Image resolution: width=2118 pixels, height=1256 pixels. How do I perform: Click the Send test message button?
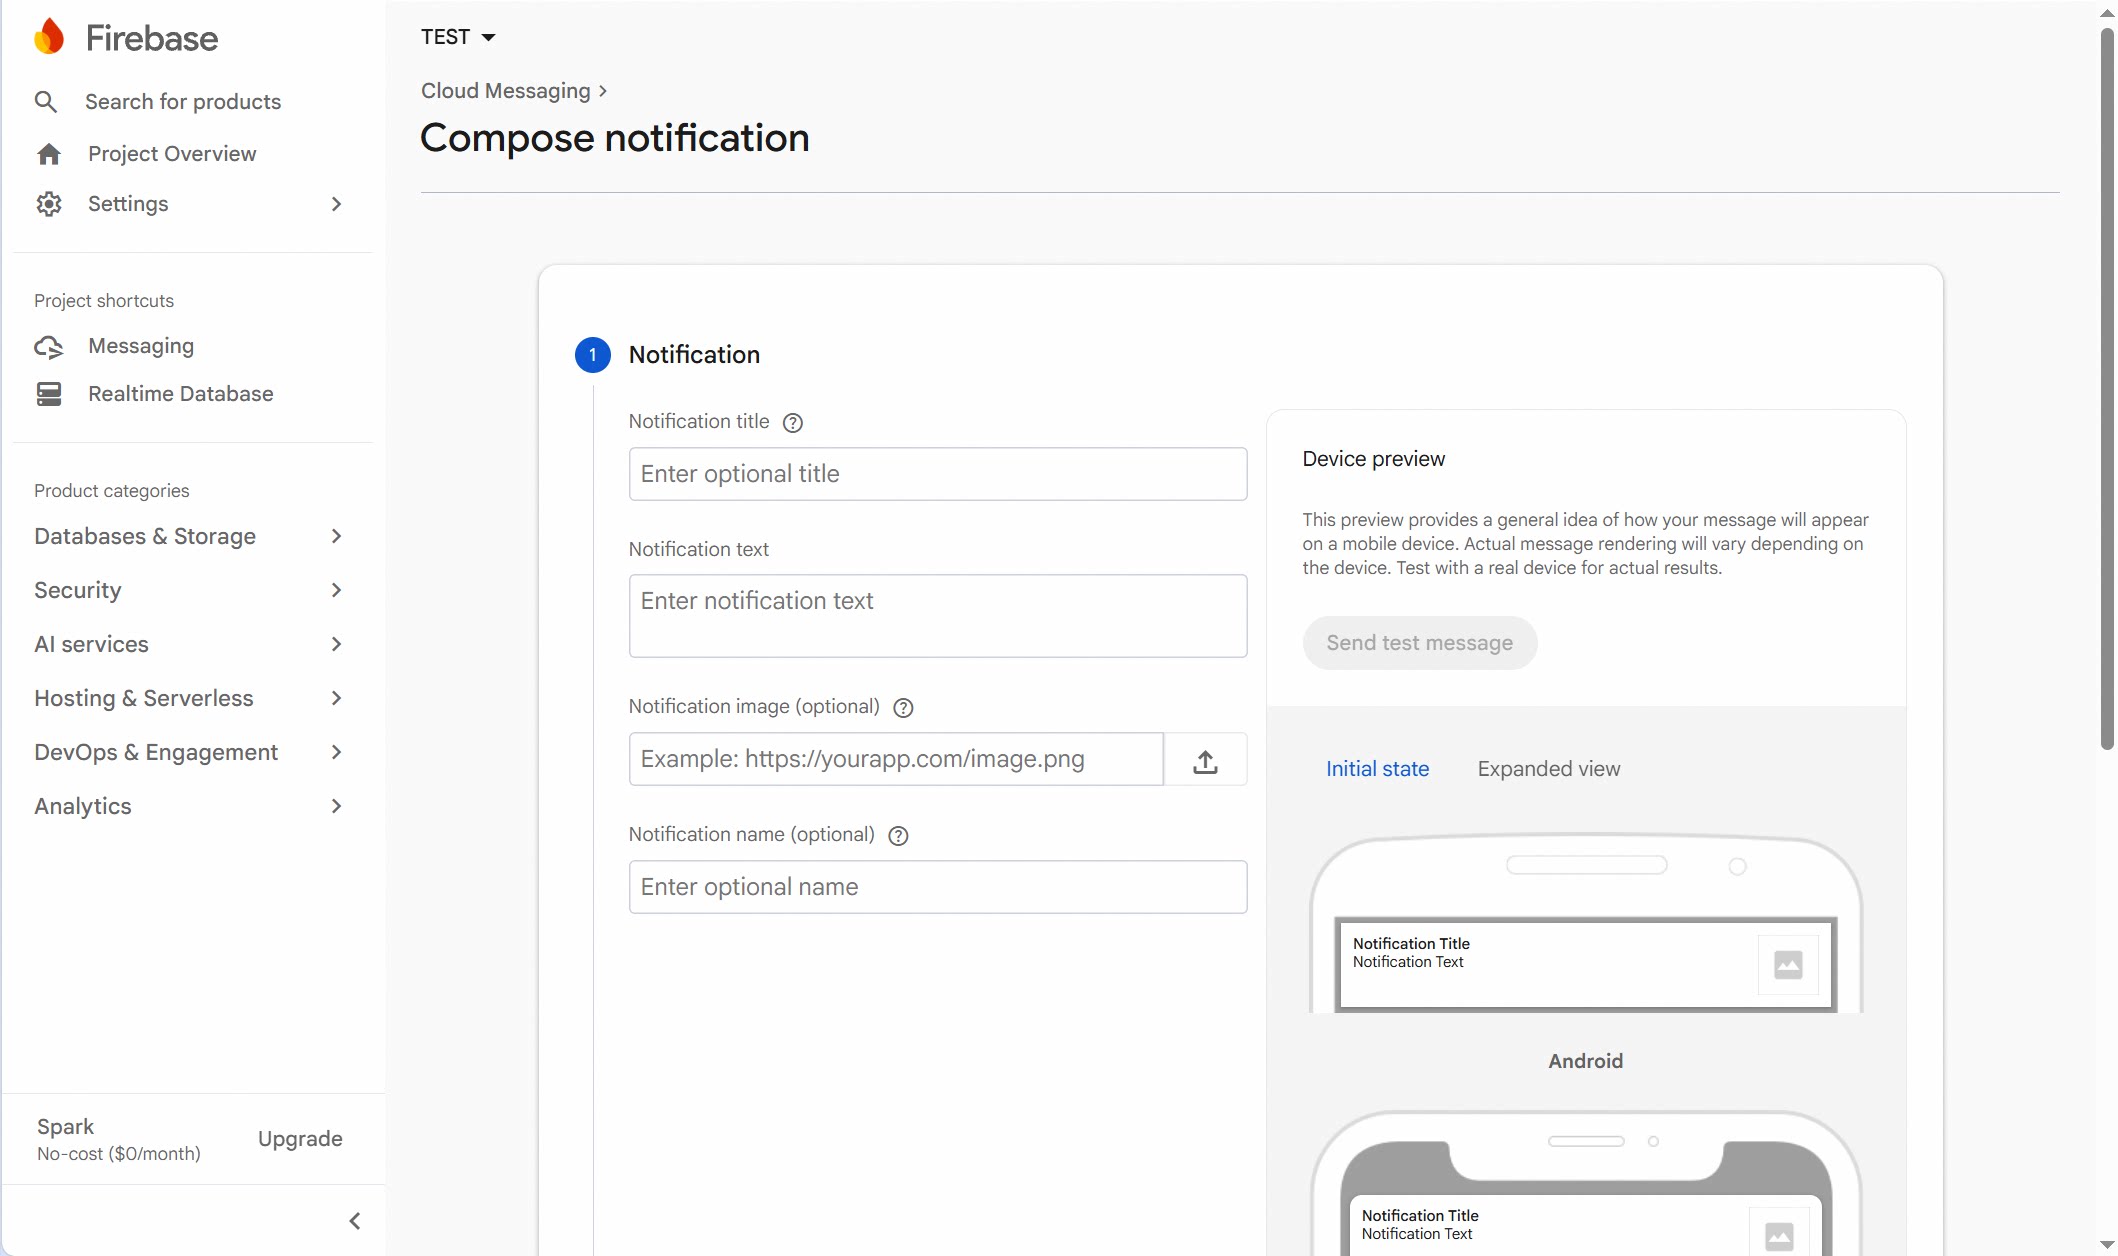(1419, 643)
